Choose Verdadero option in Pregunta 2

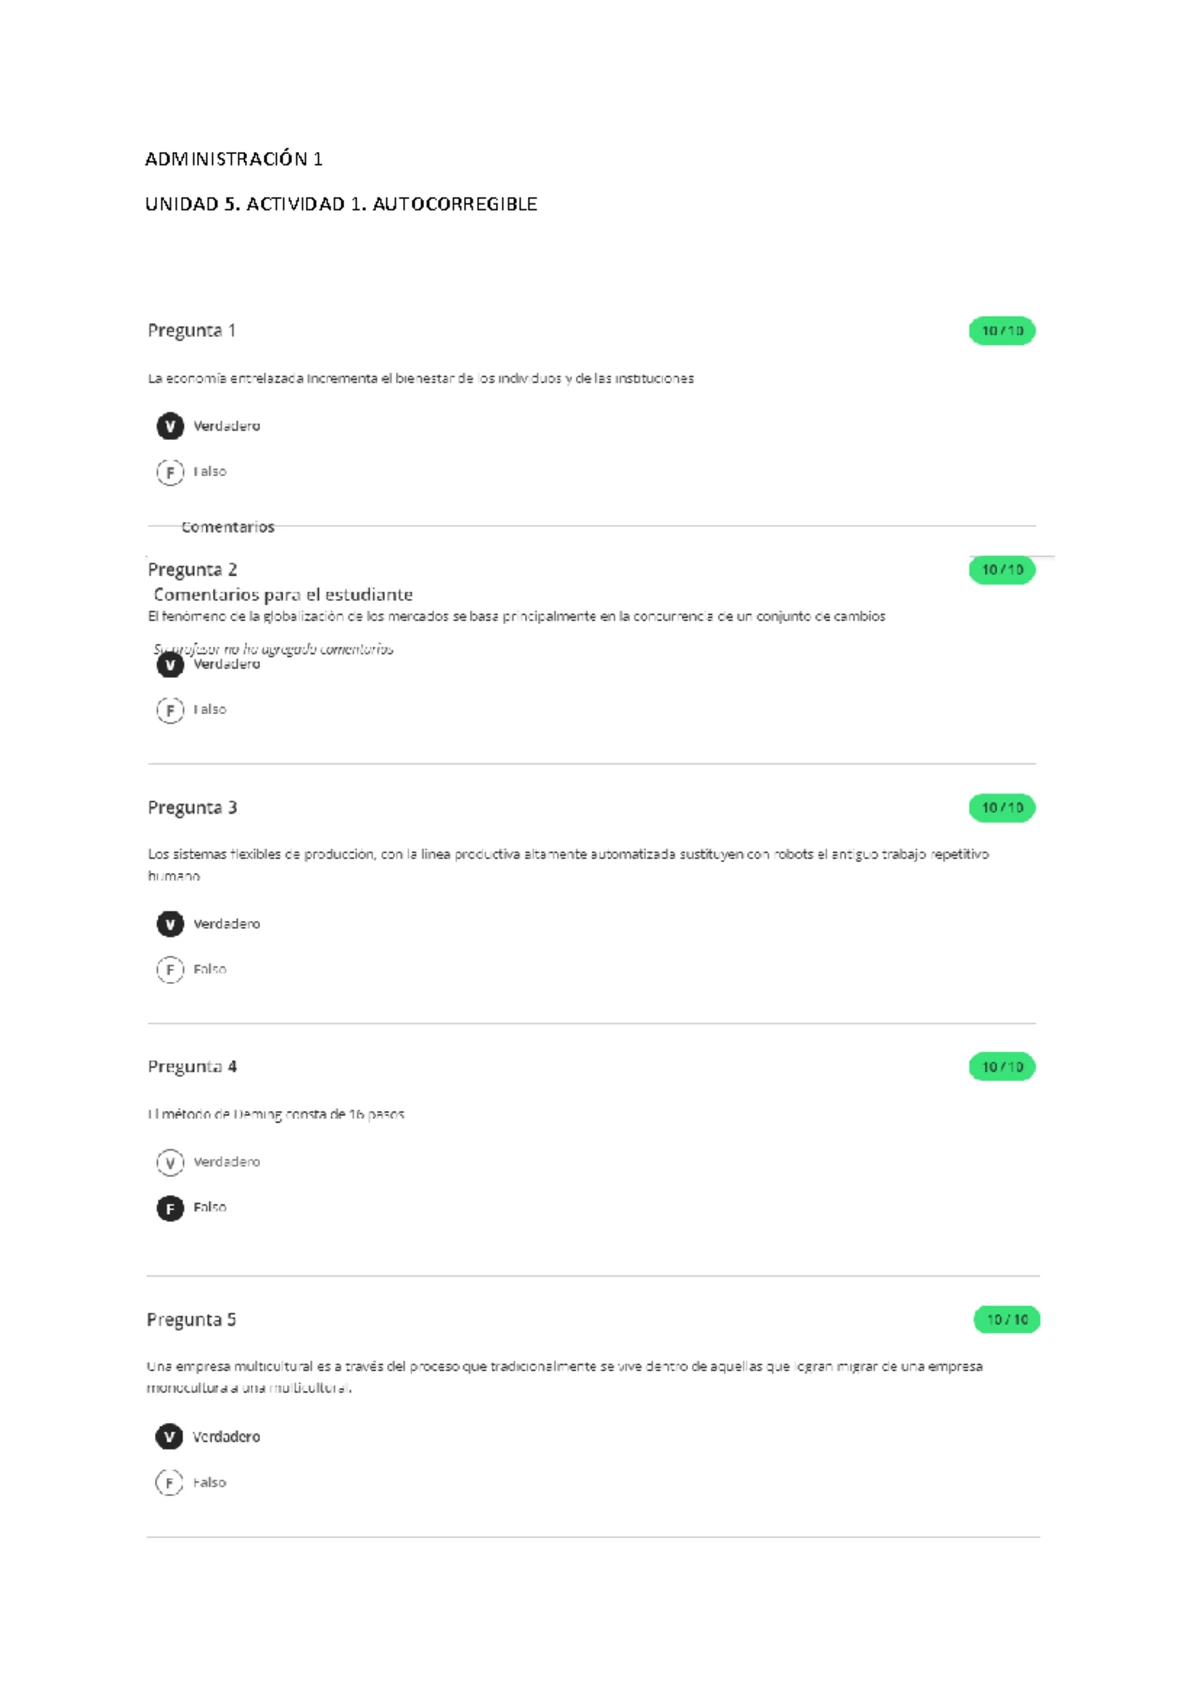(x=170, y=665)
